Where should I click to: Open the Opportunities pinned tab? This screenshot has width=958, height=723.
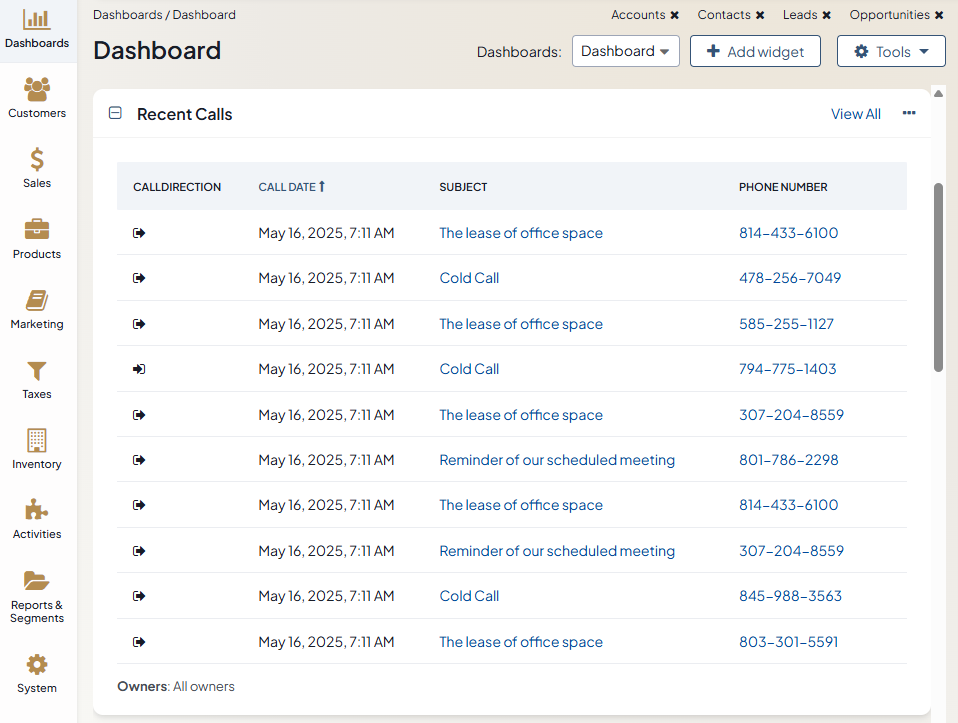coord(889,15)
